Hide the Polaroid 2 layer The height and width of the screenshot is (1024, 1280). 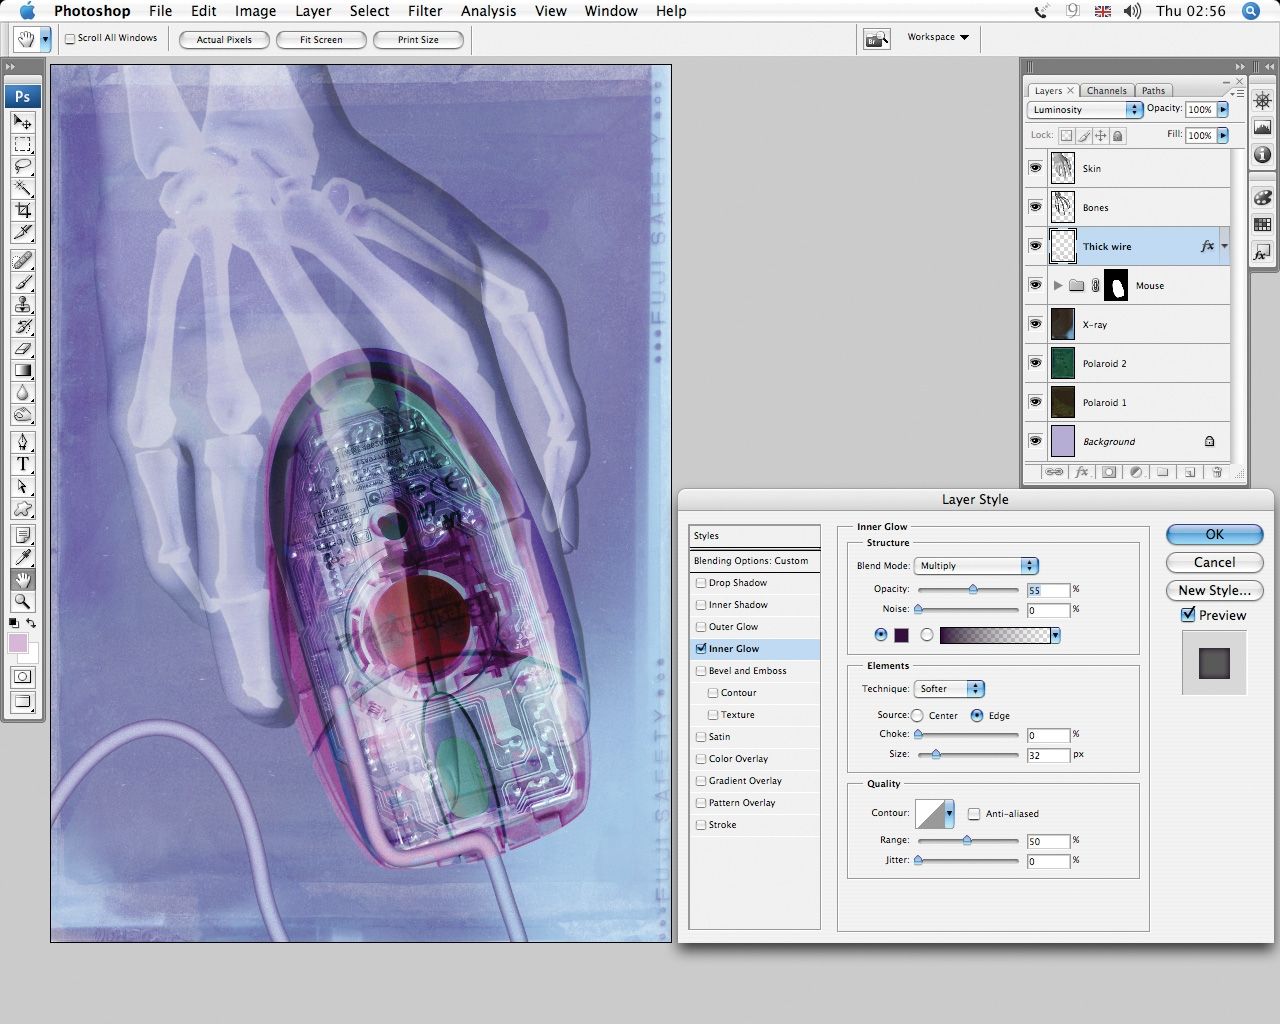1036,363
